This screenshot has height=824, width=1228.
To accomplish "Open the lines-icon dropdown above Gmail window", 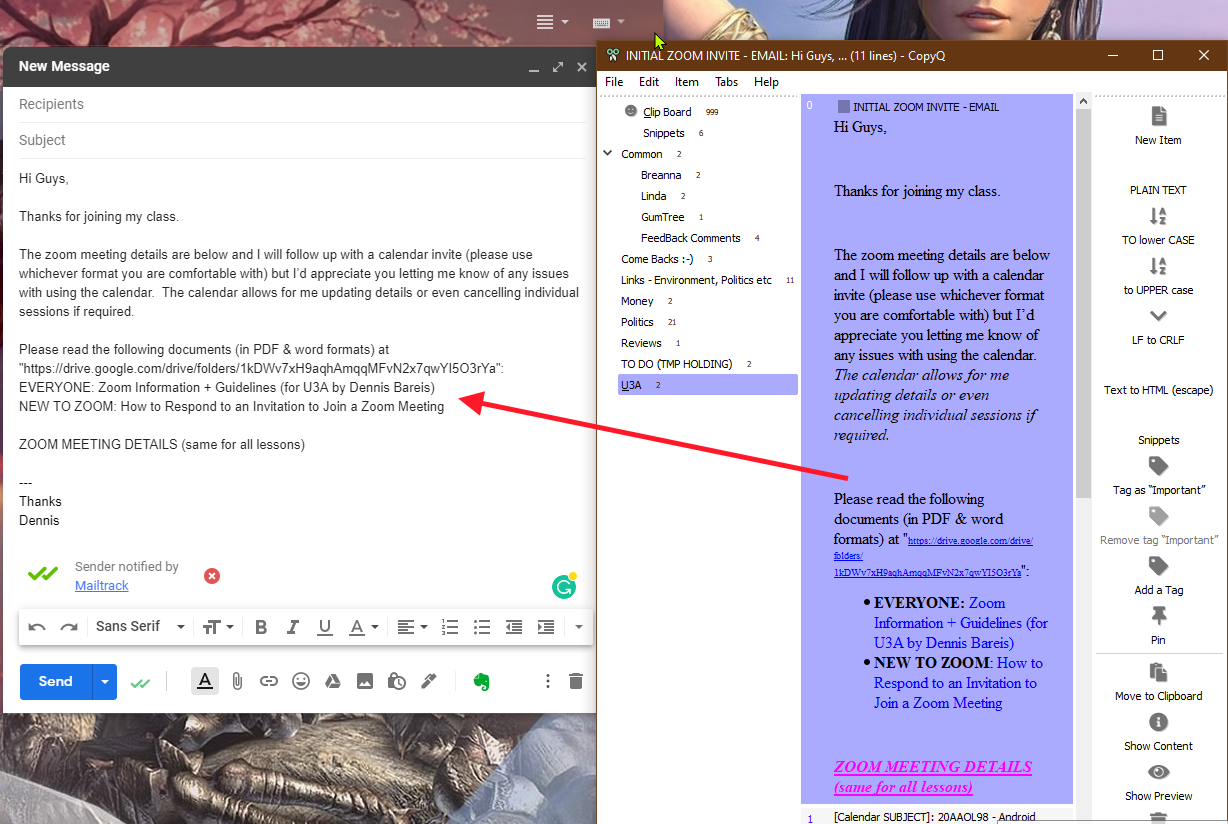I will pos(552,22).
